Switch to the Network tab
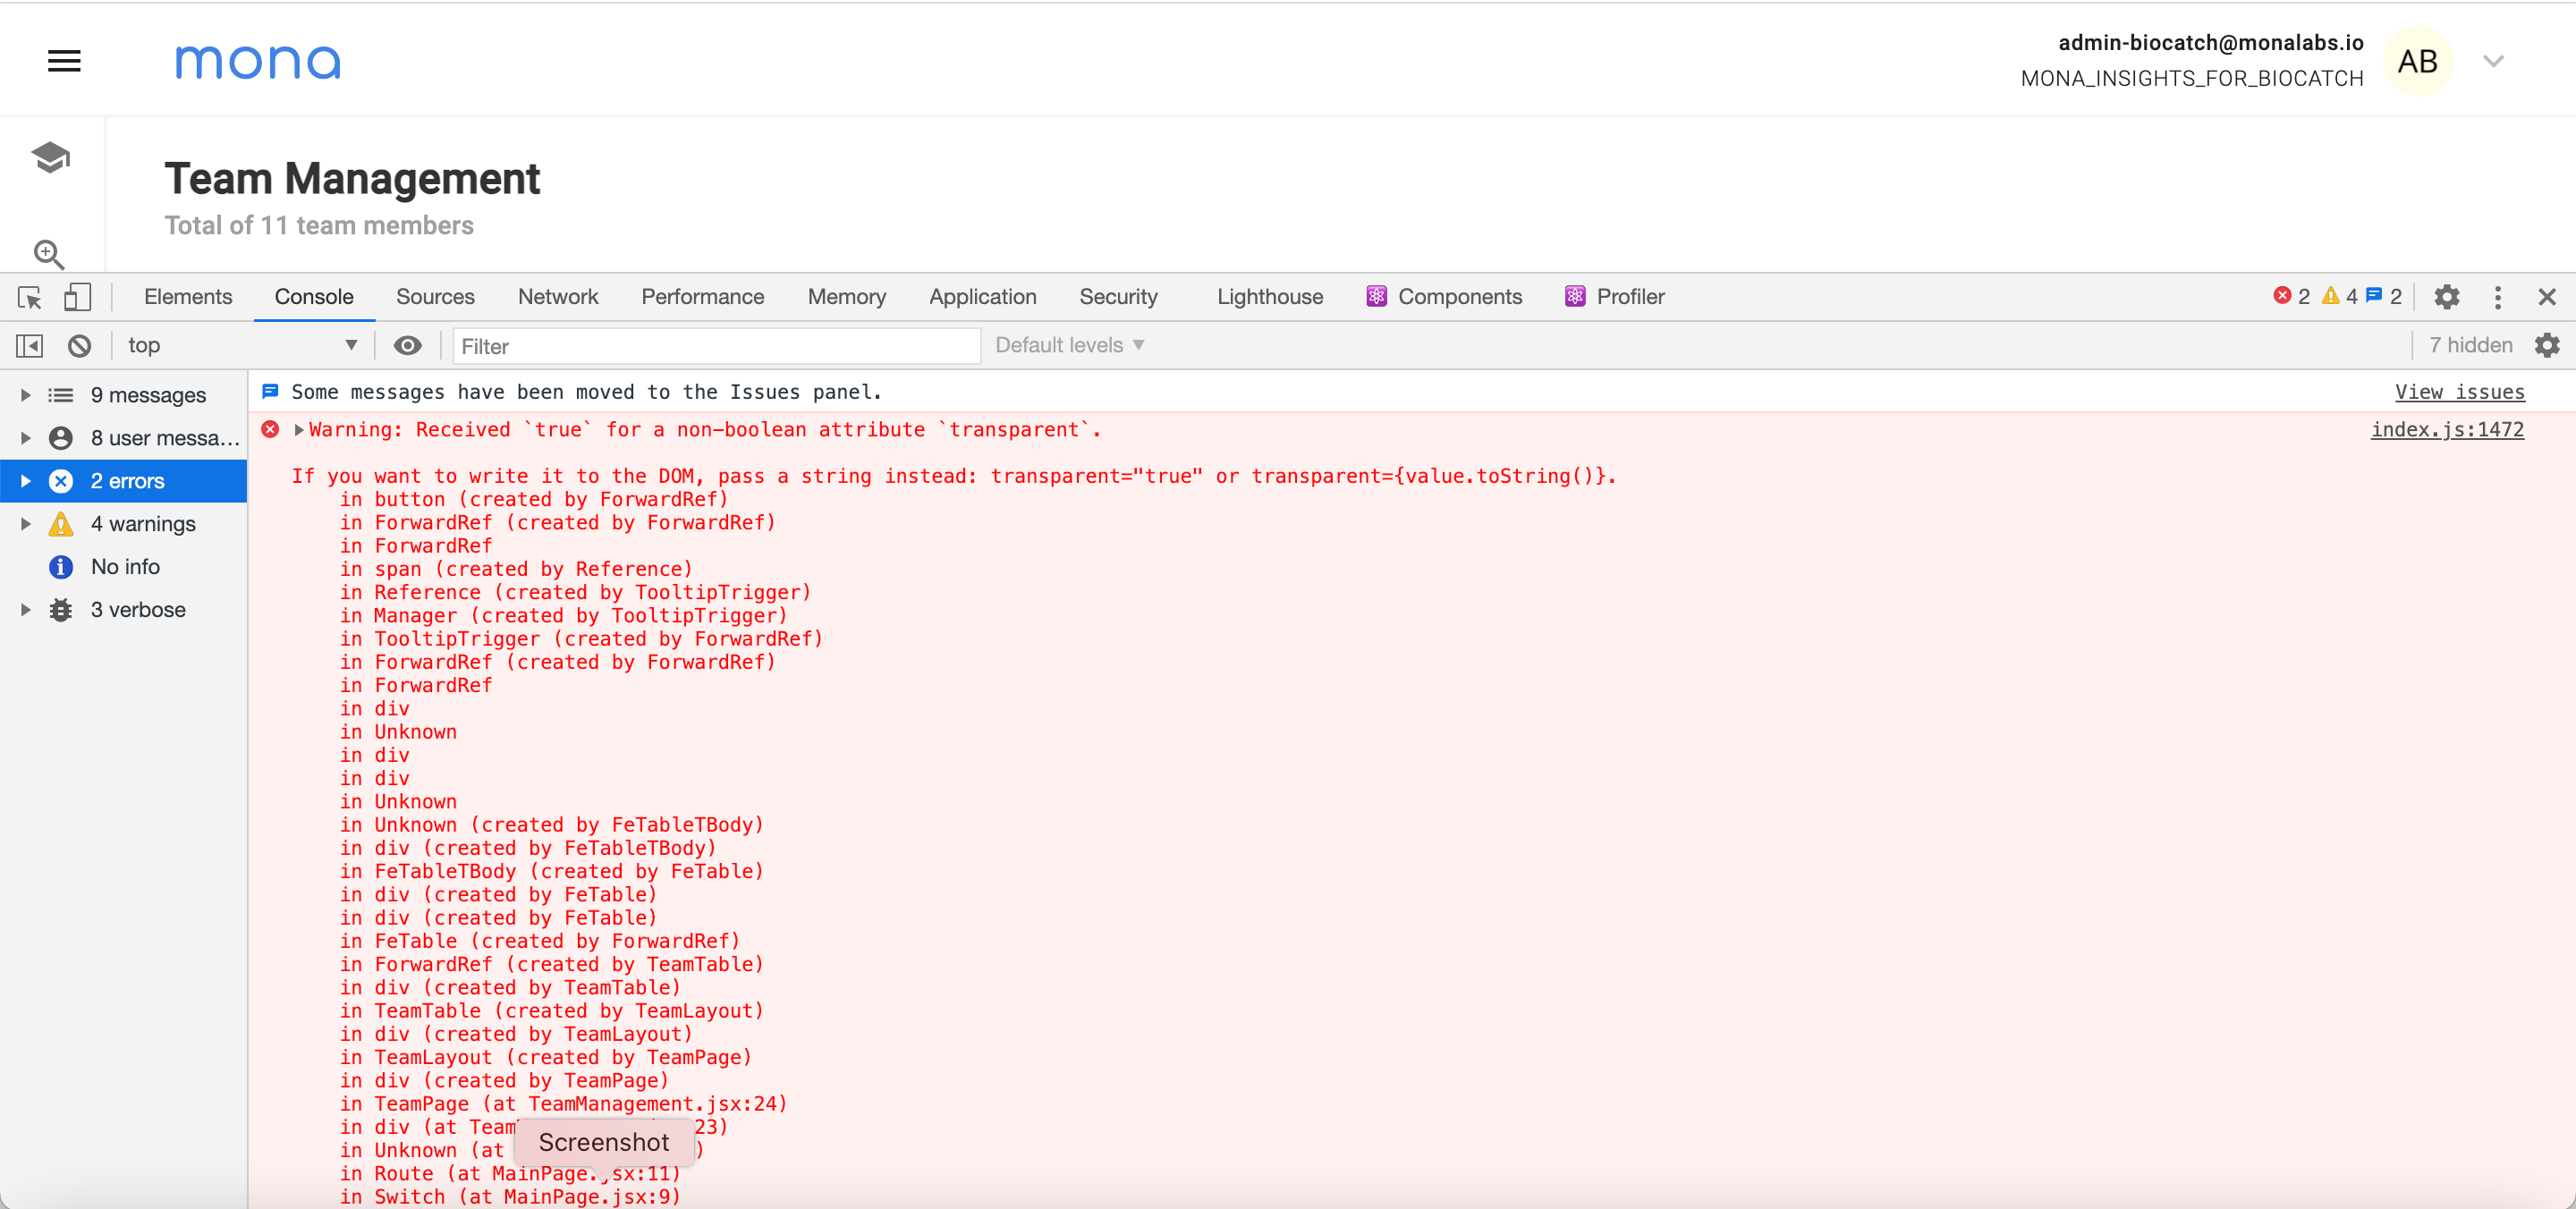Image resolution: width=2576 pixels, height=1209 pixels. coord(558,297)
